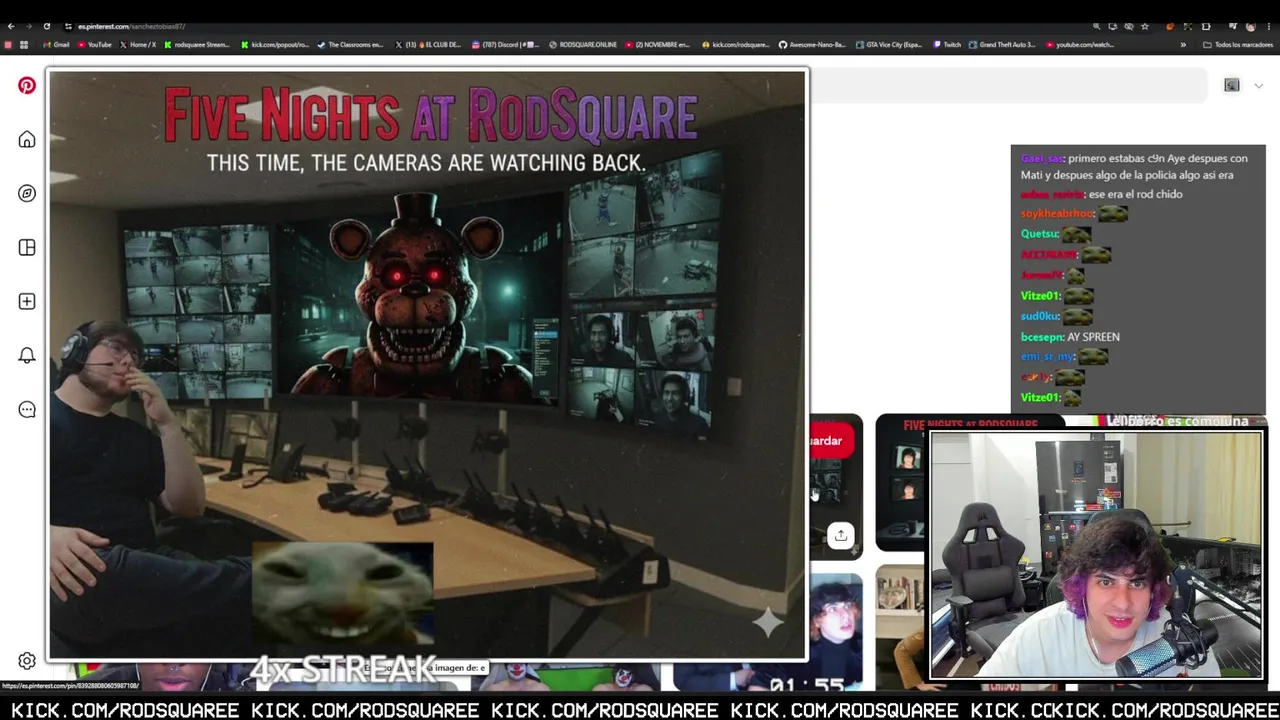This screenshot has height=720, width=1280.
Task: Expand hidden bookmarks overflow chevron
Action: tap(1183, 45)
